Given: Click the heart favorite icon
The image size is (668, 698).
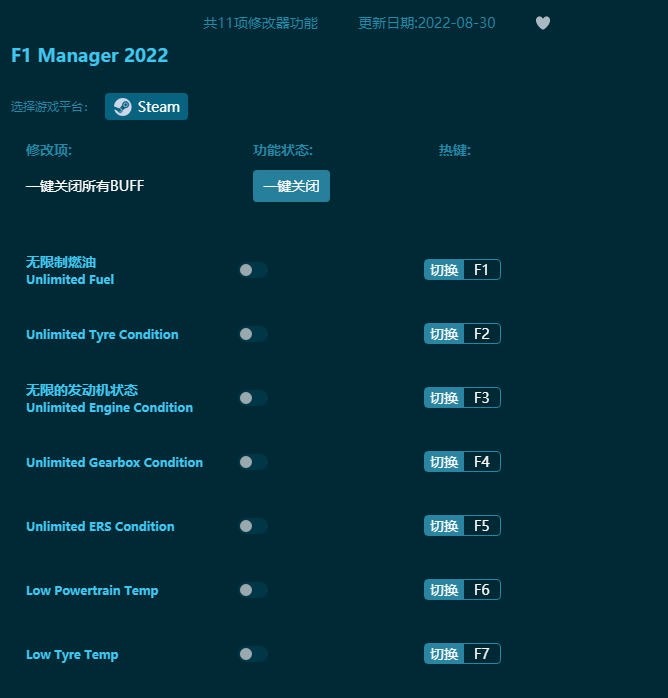Looking at the screenshot, I should (x=542, y=23).
